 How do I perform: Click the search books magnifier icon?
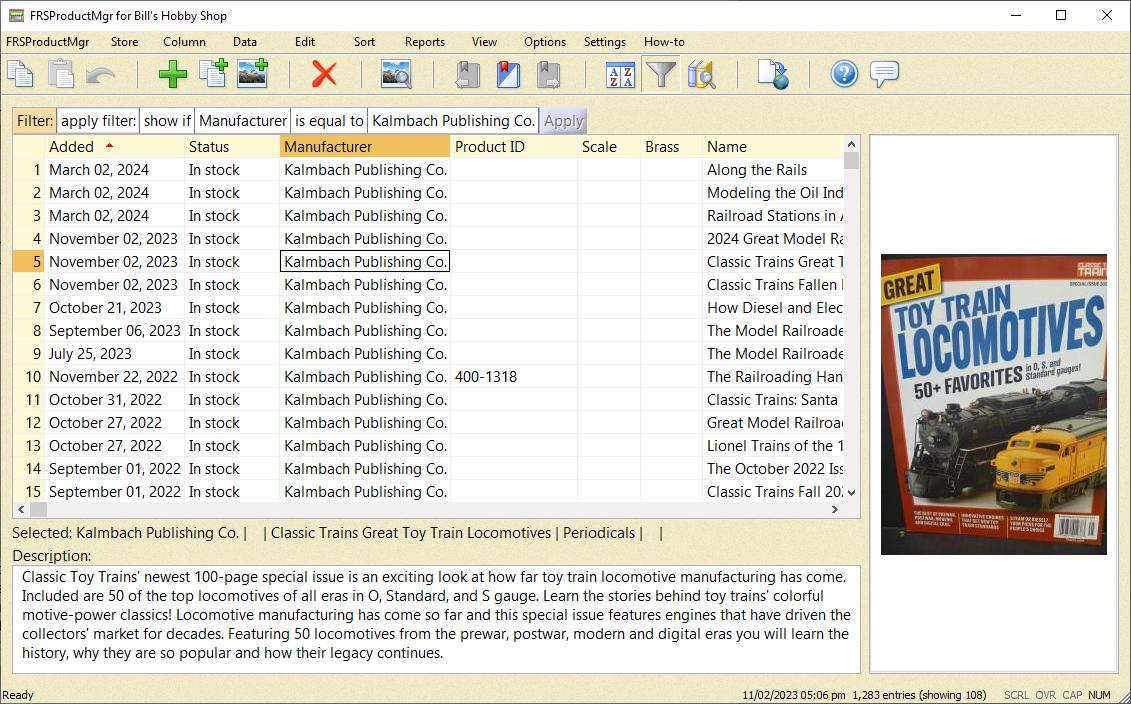tap(701, 74)
